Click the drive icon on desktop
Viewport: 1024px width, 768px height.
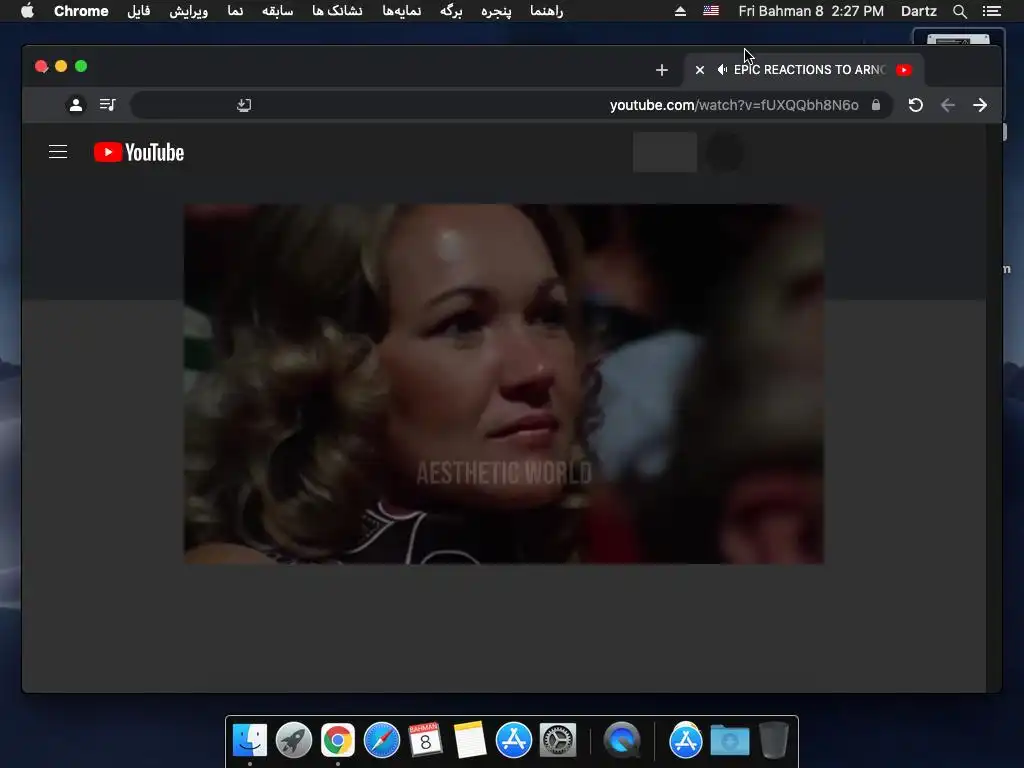pyautogui.click(x=958, y=39)
